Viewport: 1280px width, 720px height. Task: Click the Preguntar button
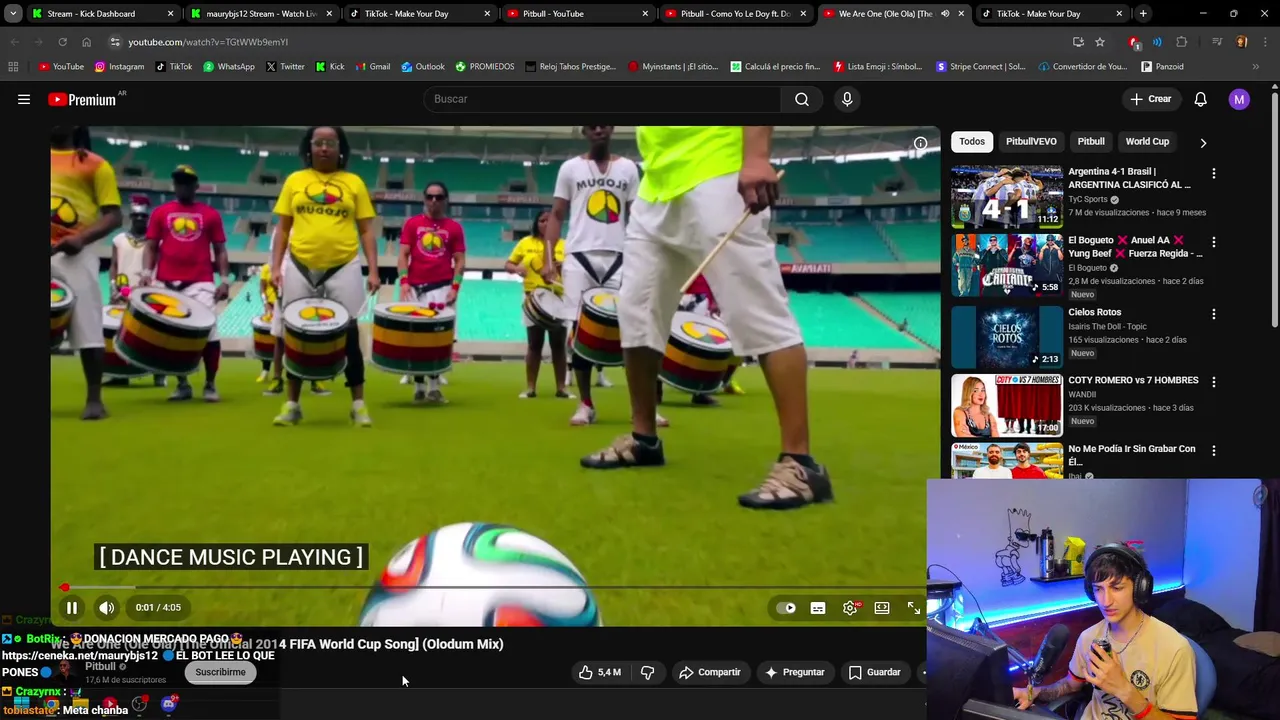coord(794,672)
